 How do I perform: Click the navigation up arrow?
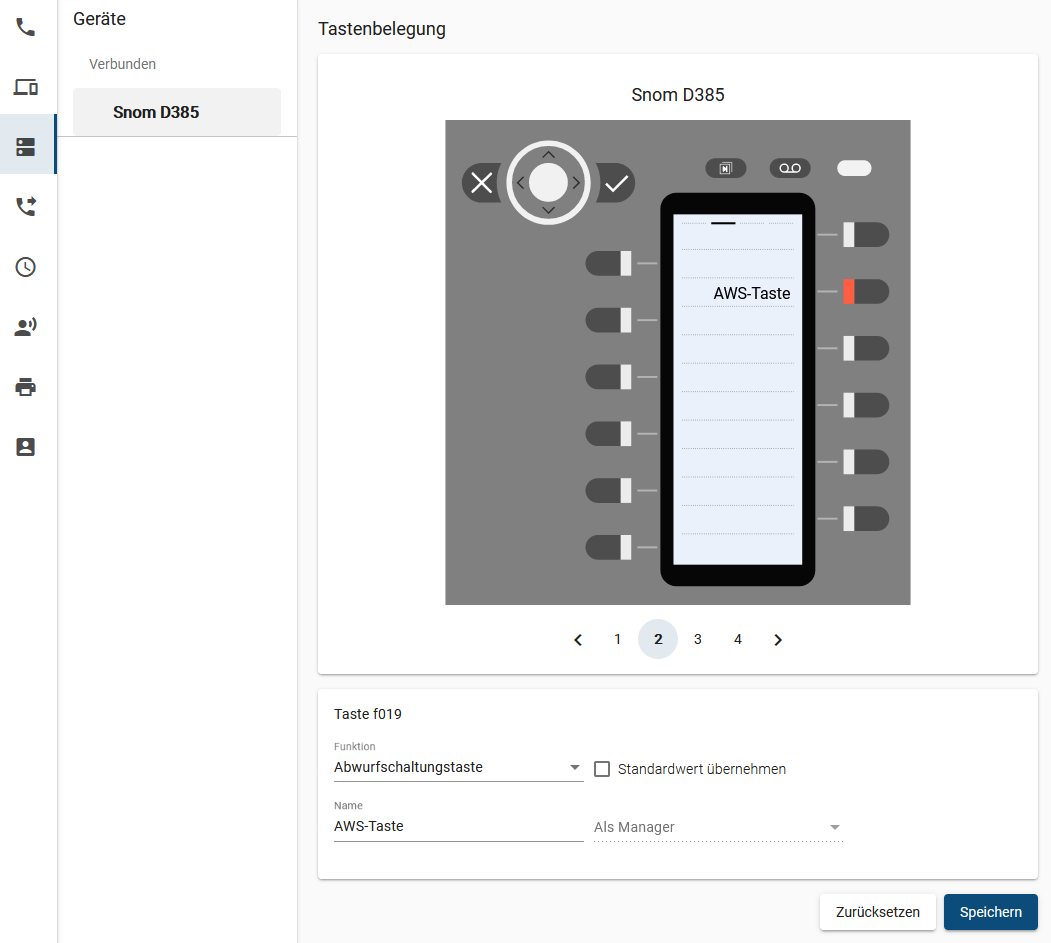[548, 155]
